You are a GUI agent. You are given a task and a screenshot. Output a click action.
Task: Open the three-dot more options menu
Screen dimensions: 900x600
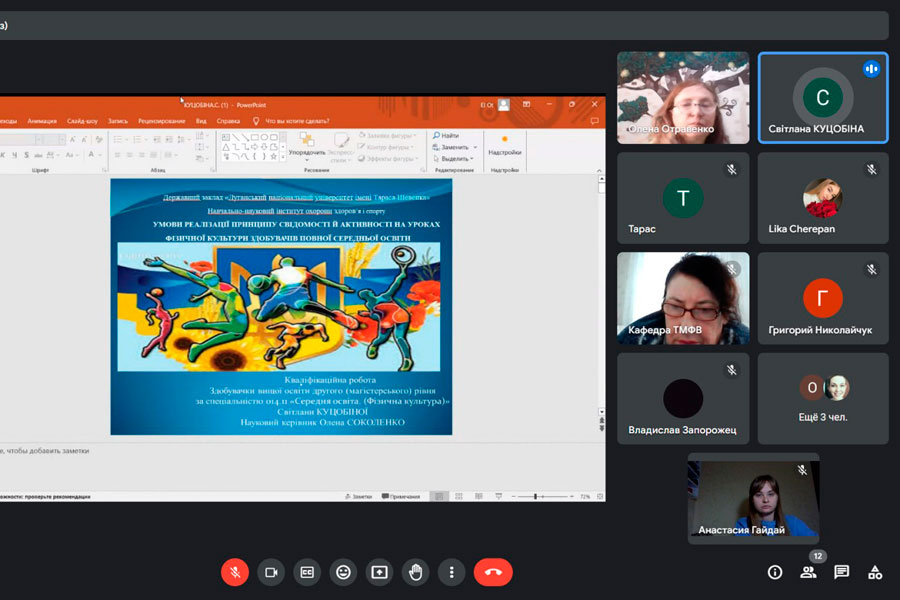coord(451,572)
